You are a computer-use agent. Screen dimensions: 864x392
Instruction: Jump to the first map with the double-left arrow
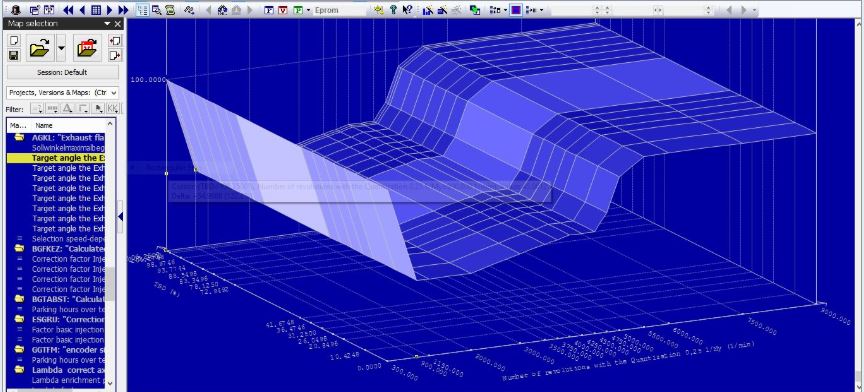[x=68, y=10]
